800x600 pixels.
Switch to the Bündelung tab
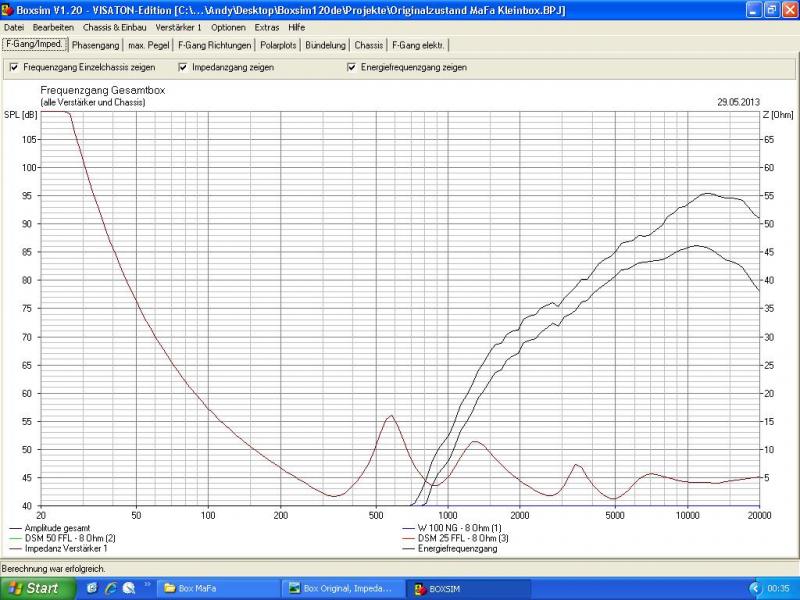click(326, 45)
